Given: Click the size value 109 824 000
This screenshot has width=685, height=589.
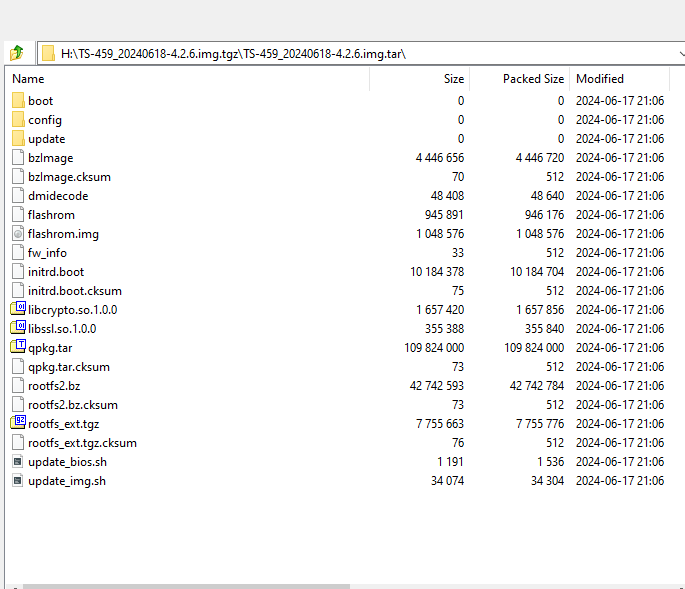Looking at the screenshot, I should (x=434, y=348).
